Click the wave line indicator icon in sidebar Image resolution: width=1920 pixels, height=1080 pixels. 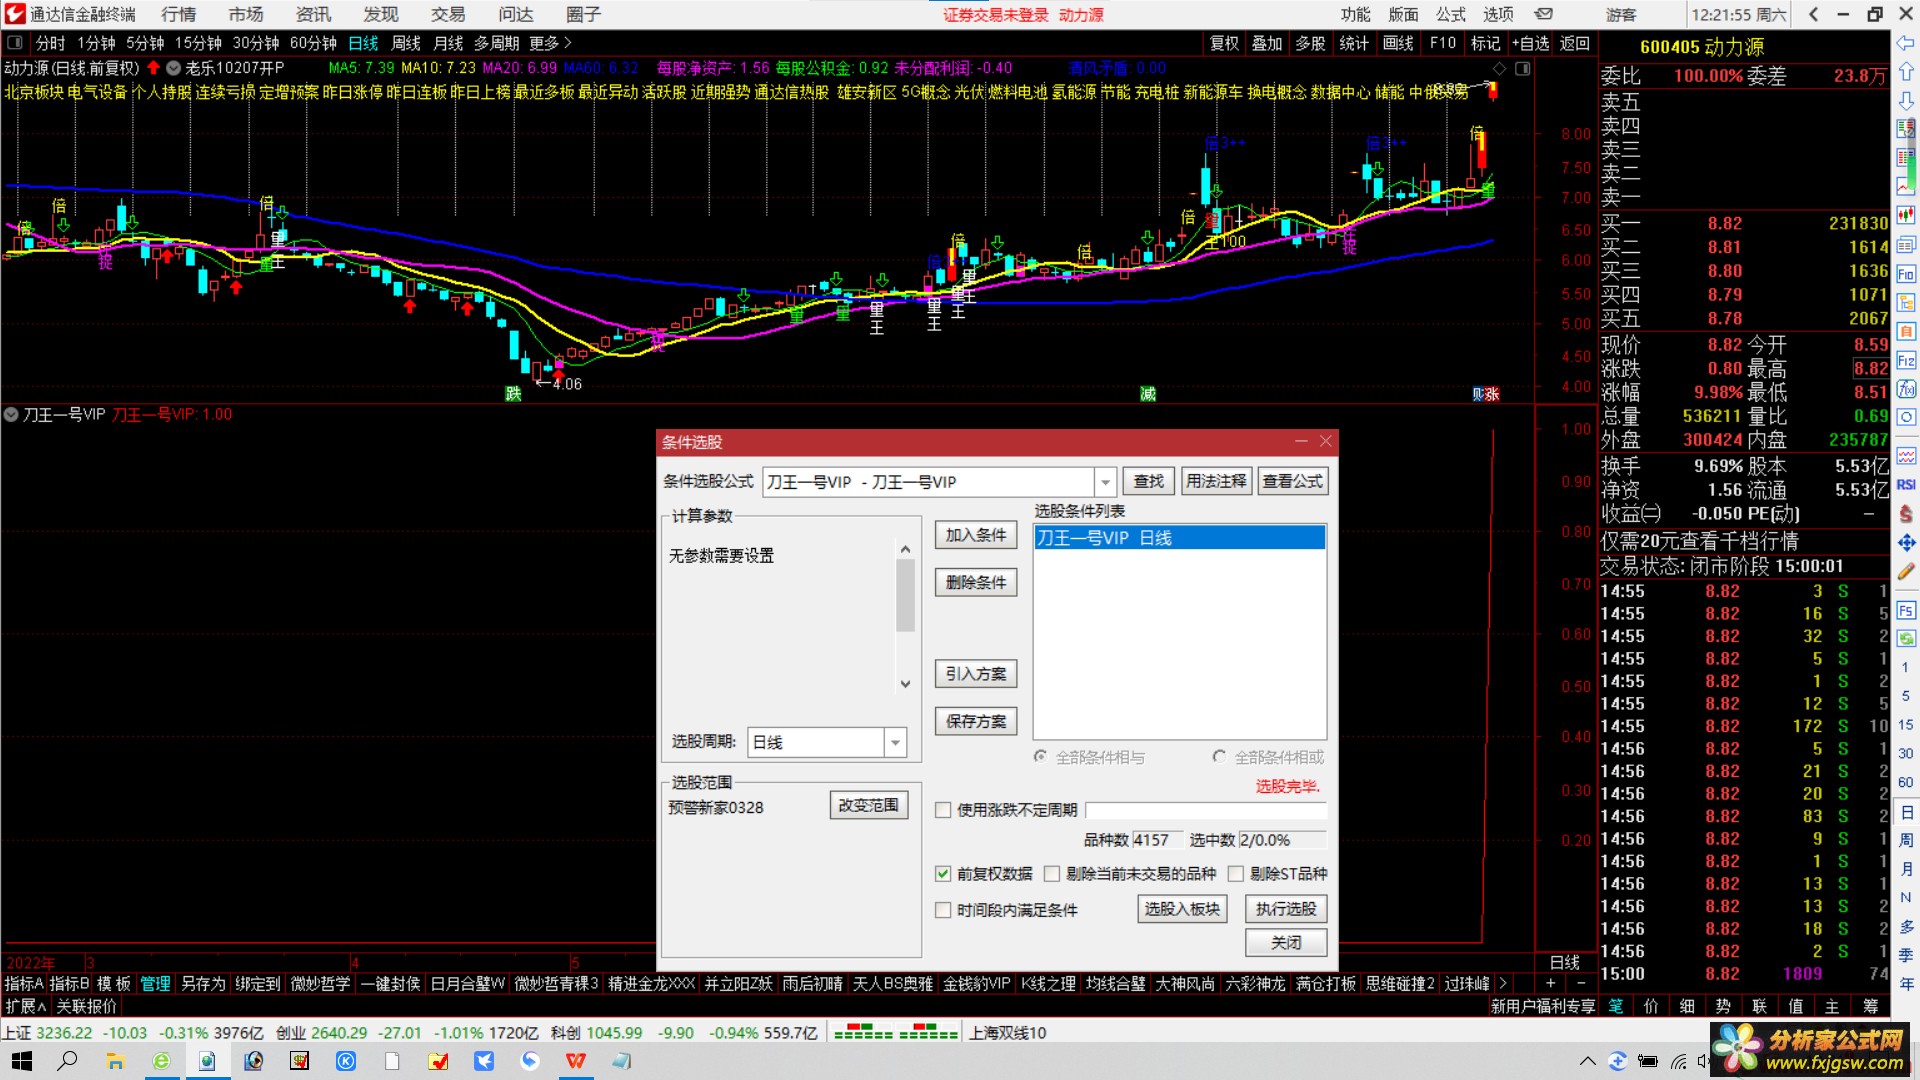[1906, 456]
